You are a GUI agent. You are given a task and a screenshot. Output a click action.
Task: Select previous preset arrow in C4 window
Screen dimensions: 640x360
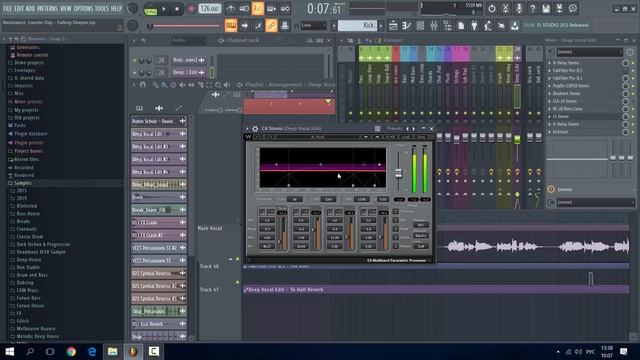(x=407, y=129)
